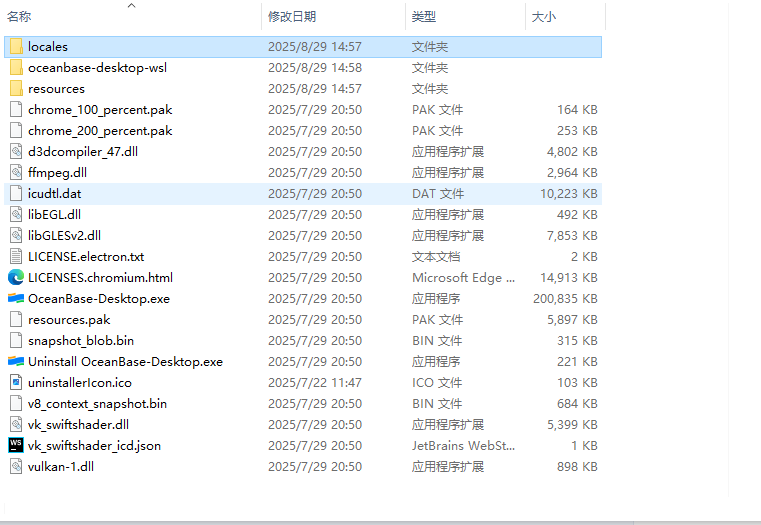Click the chrome_100_percent.pak file icon
761x525 pixels.
pyautogui.click(x=16, y=110)
